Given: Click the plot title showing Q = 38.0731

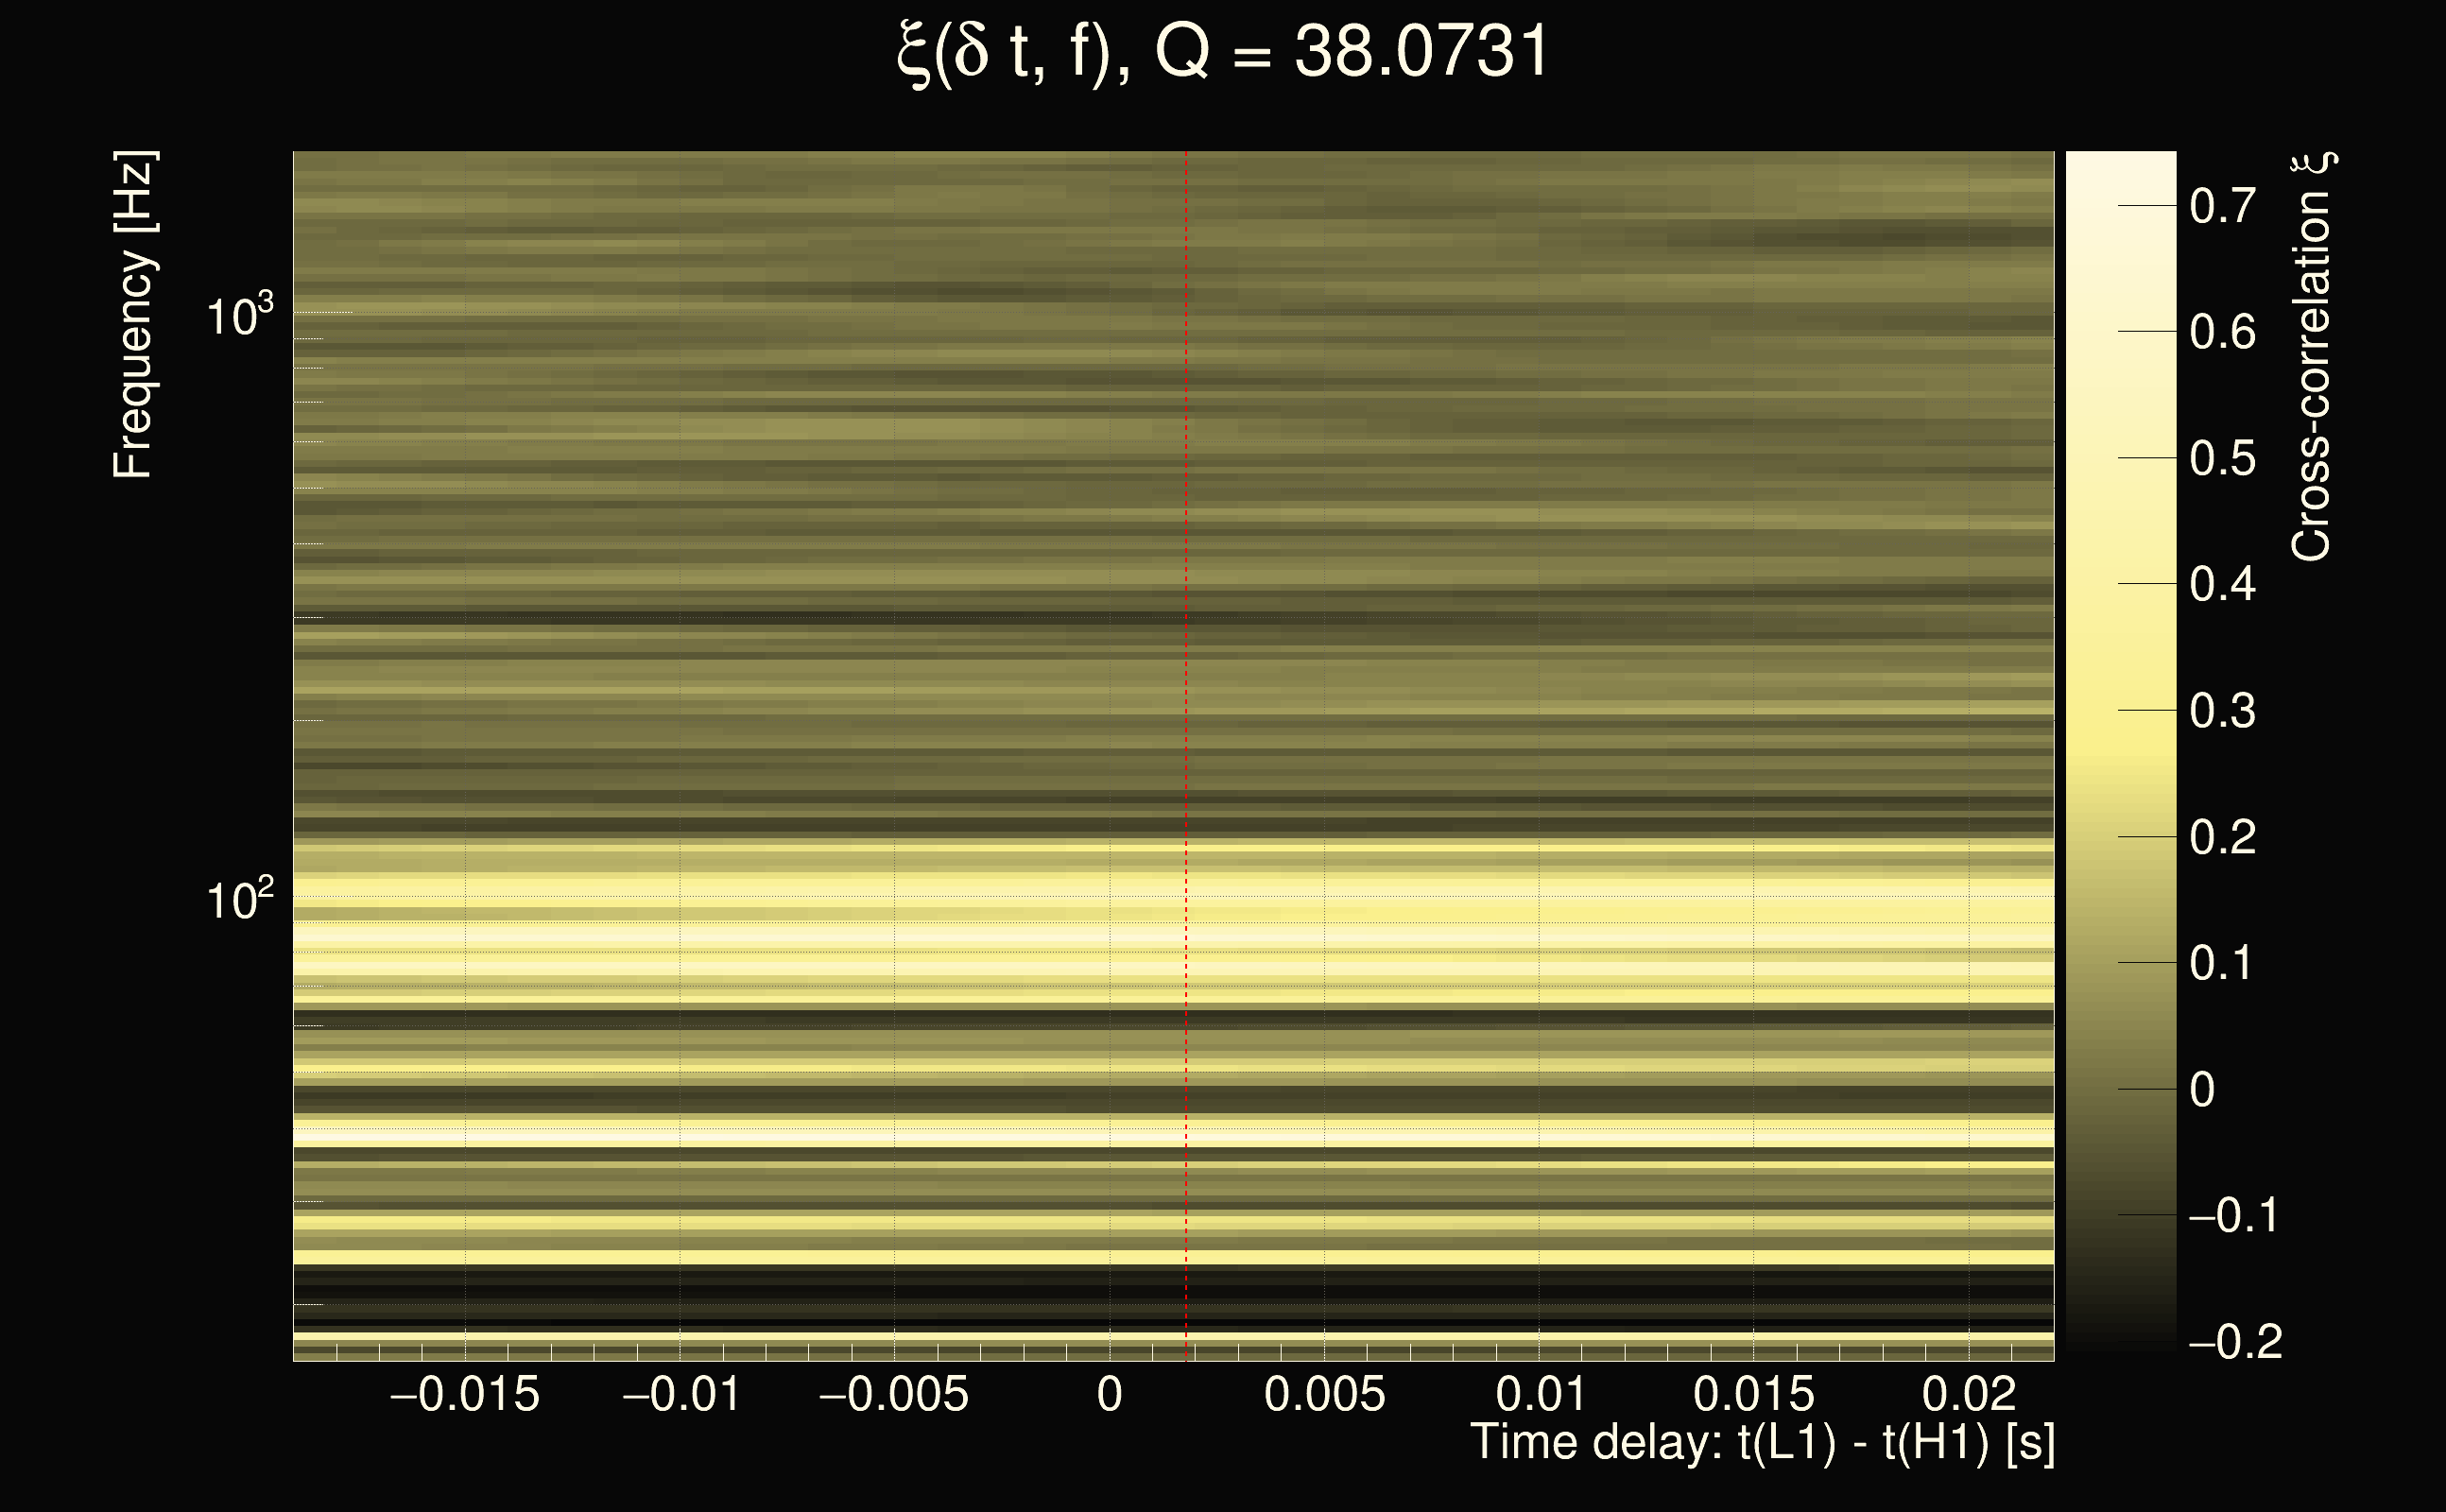Looking at the screenshot, I should click(1222, 52).
